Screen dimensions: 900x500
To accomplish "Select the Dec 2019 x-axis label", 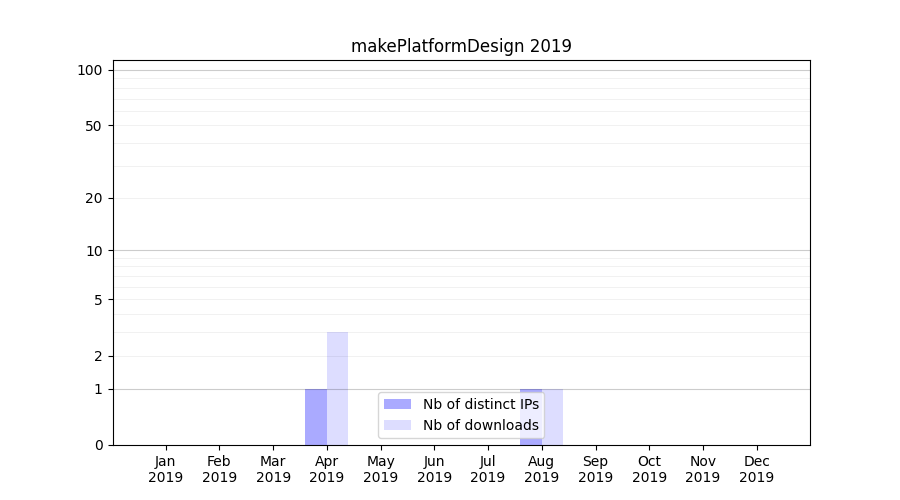I will [x=756, y=469].
